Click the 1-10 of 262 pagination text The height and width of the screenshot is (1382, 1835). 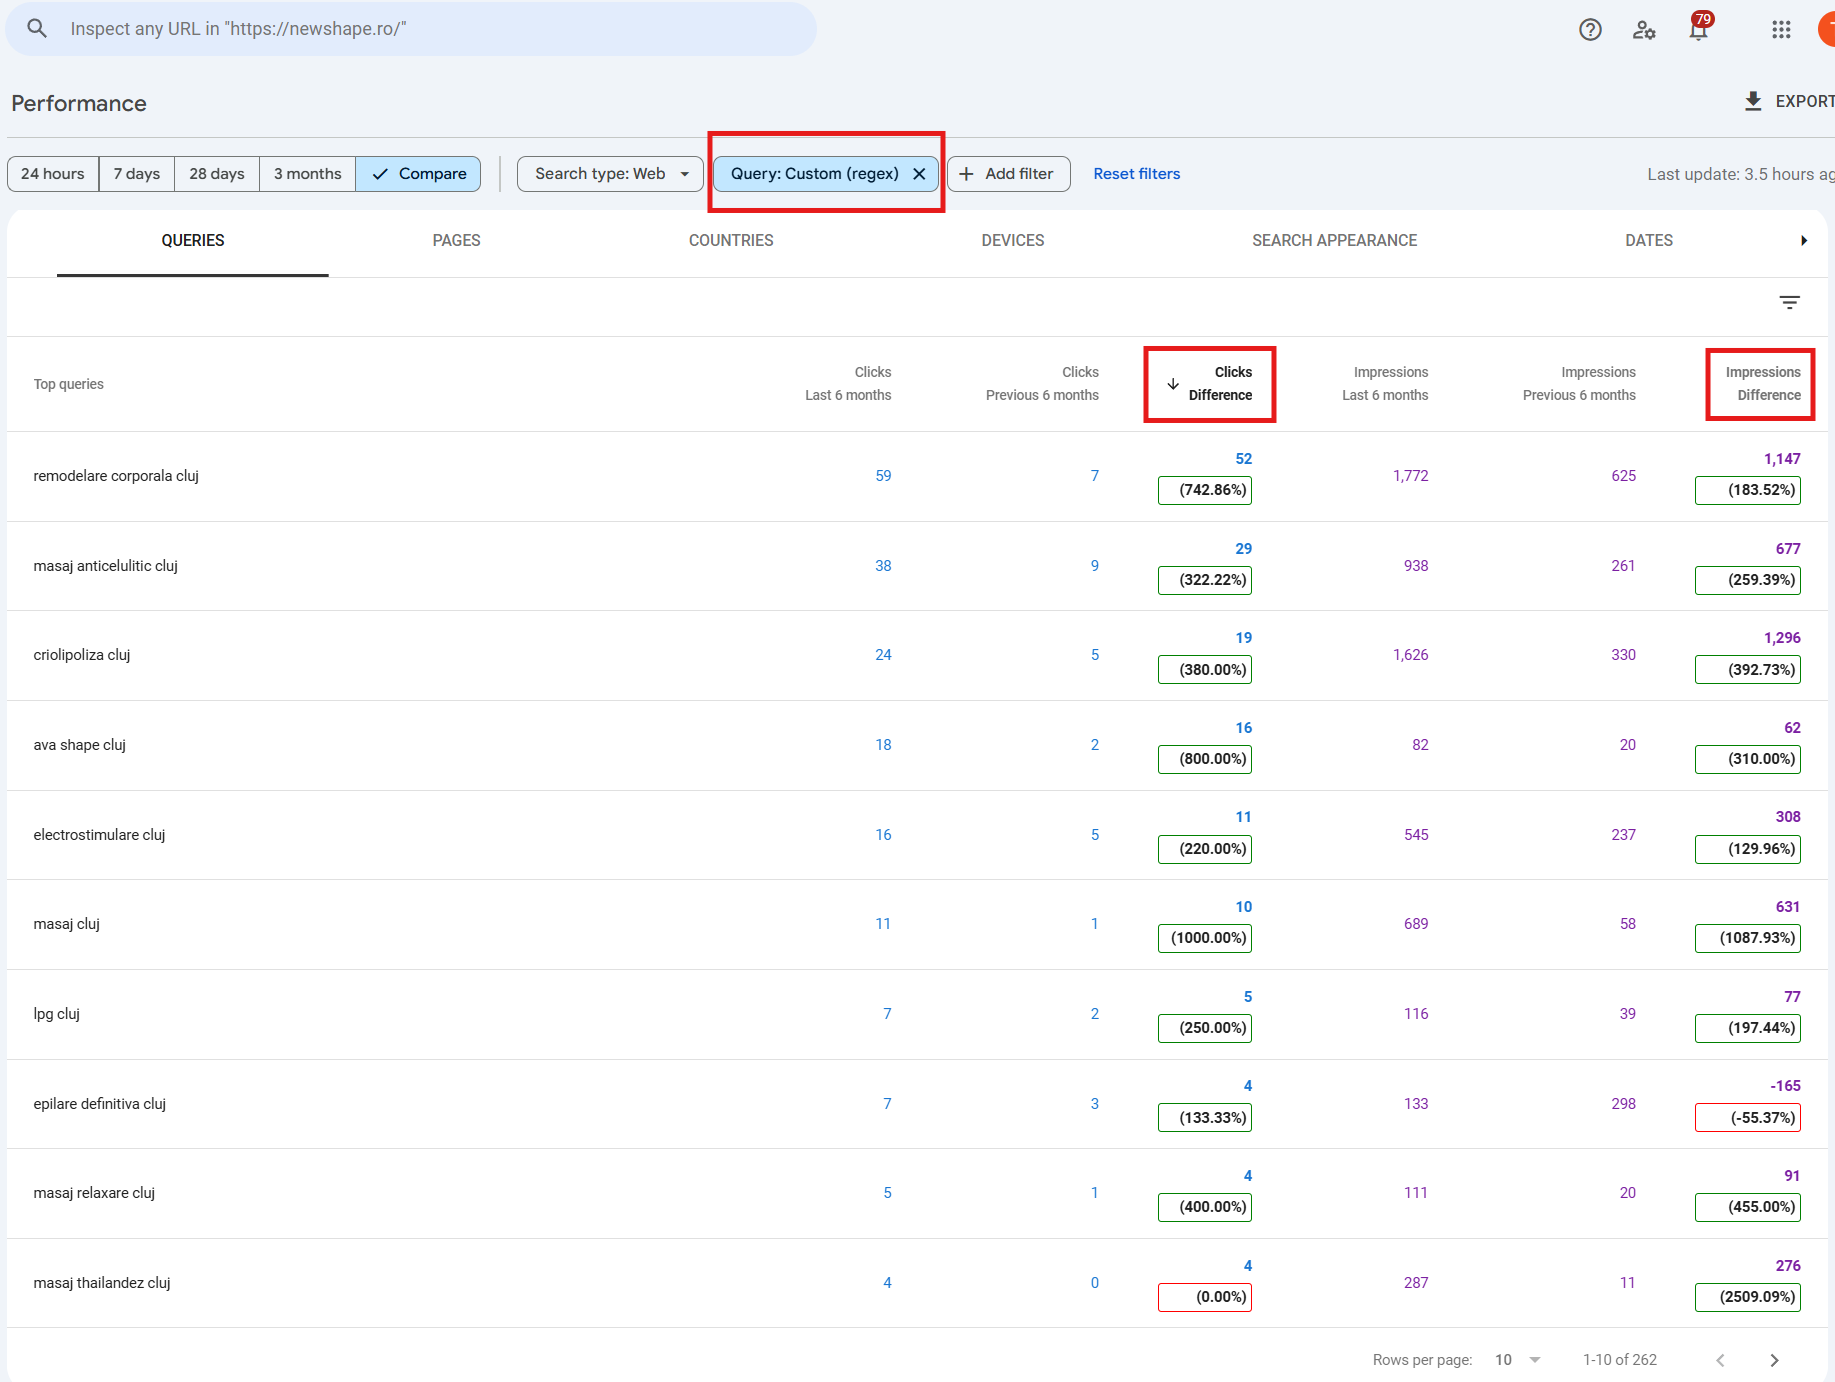[1620, 1360]
